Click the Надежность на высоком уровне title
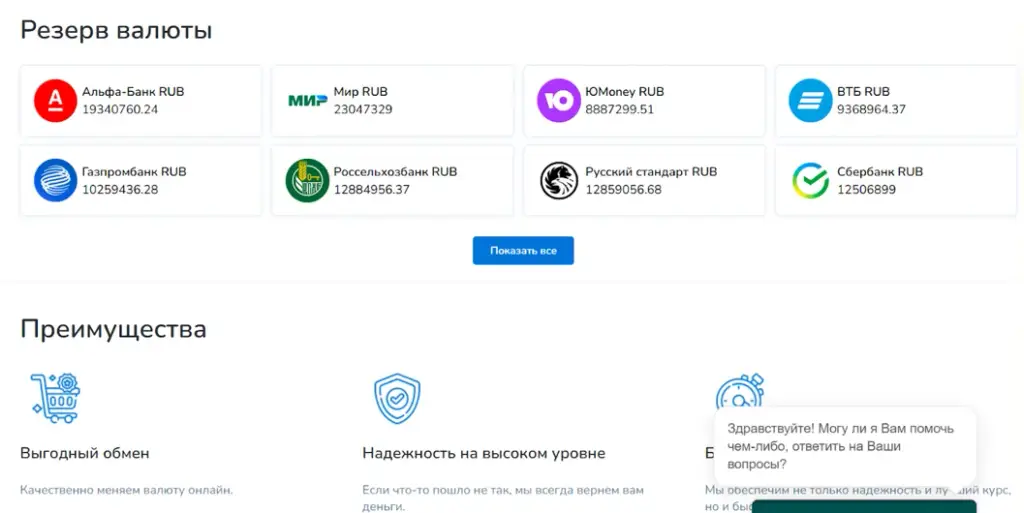This screenshot has height=513, width=1024. pyautogui.click(x=484, y=453)
